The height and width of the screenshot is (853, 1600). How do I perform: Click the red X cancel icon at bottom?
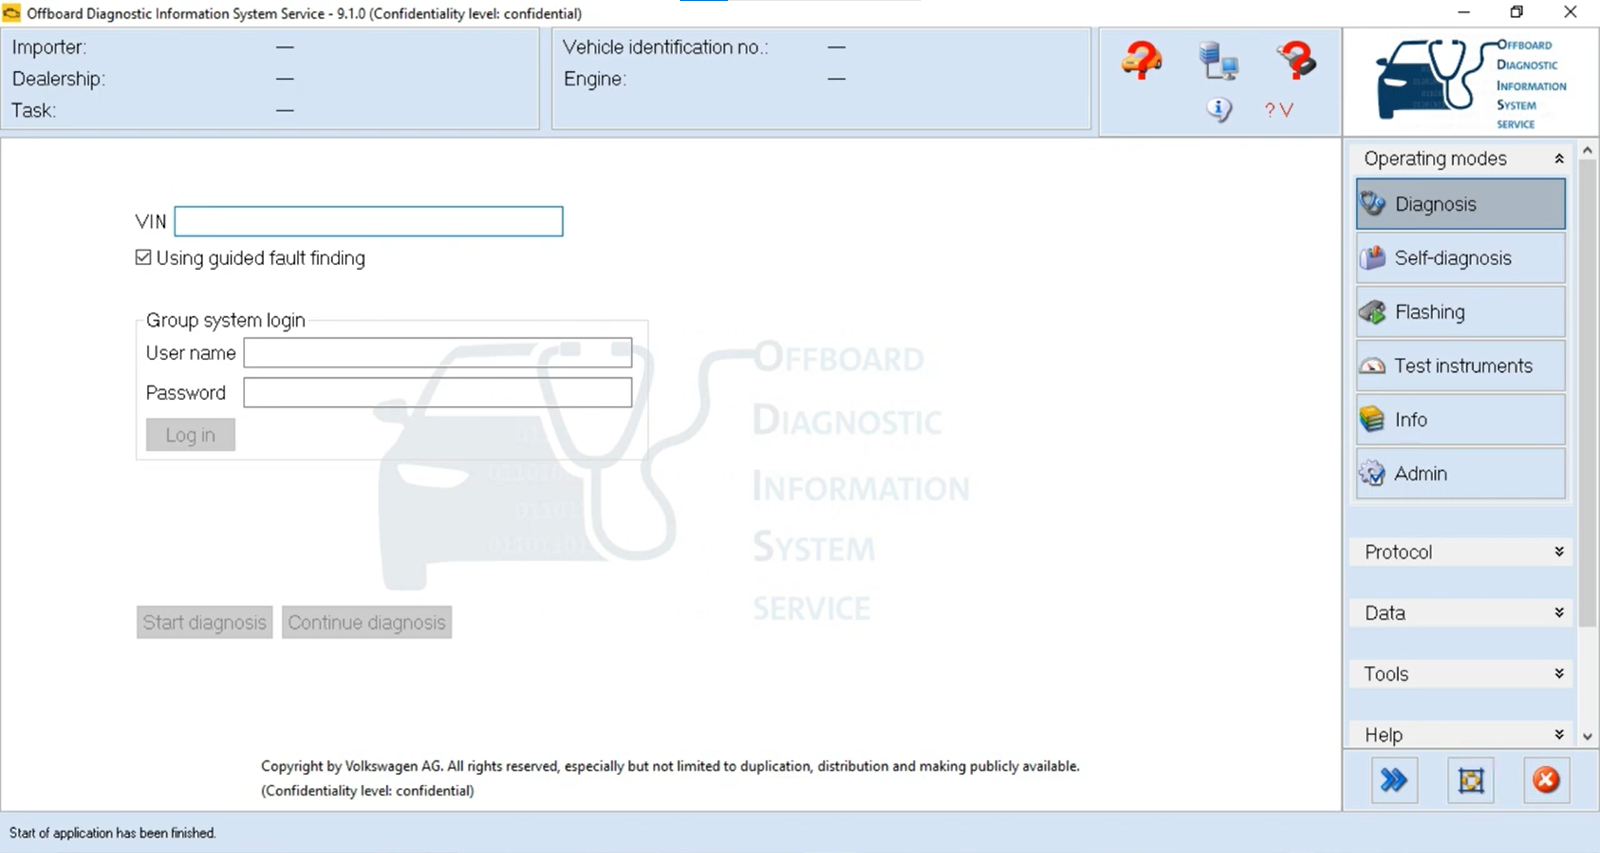(x=1546, y=780)
